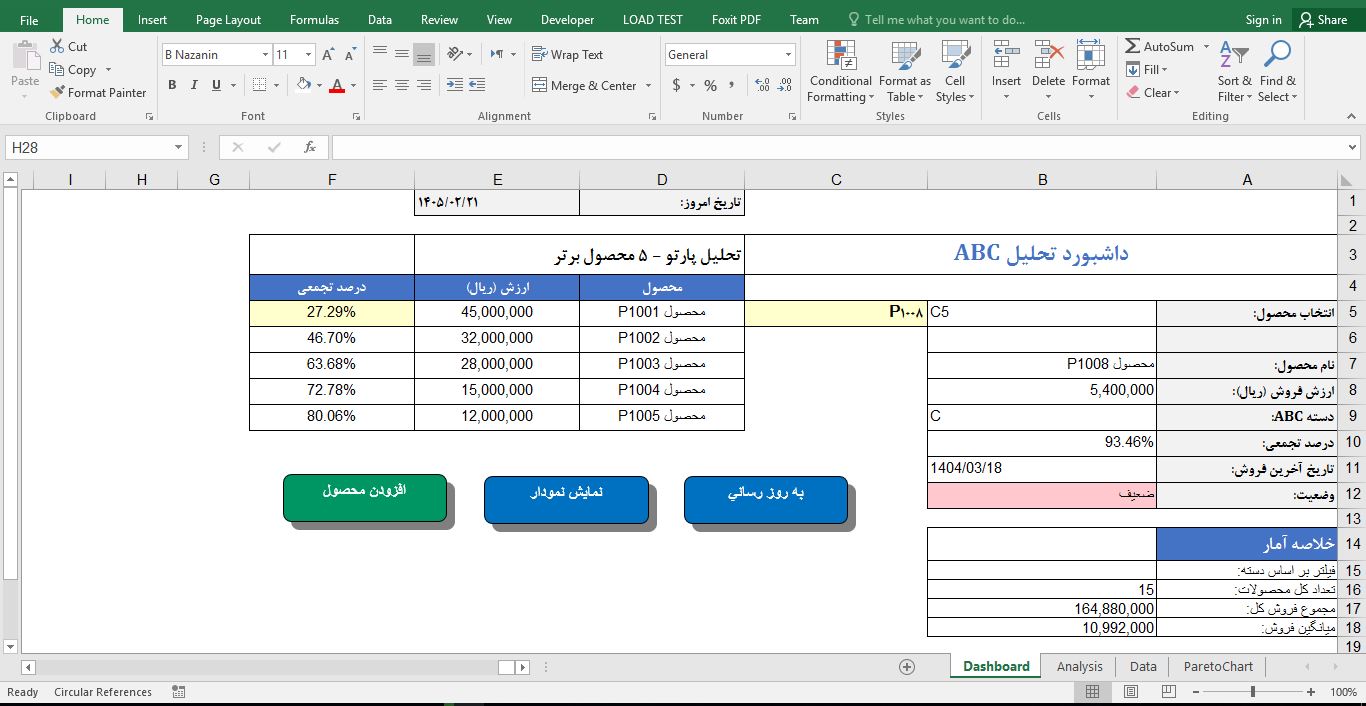Open the Insert ribbon tab

pyautogui.click(x=152, y=19)
